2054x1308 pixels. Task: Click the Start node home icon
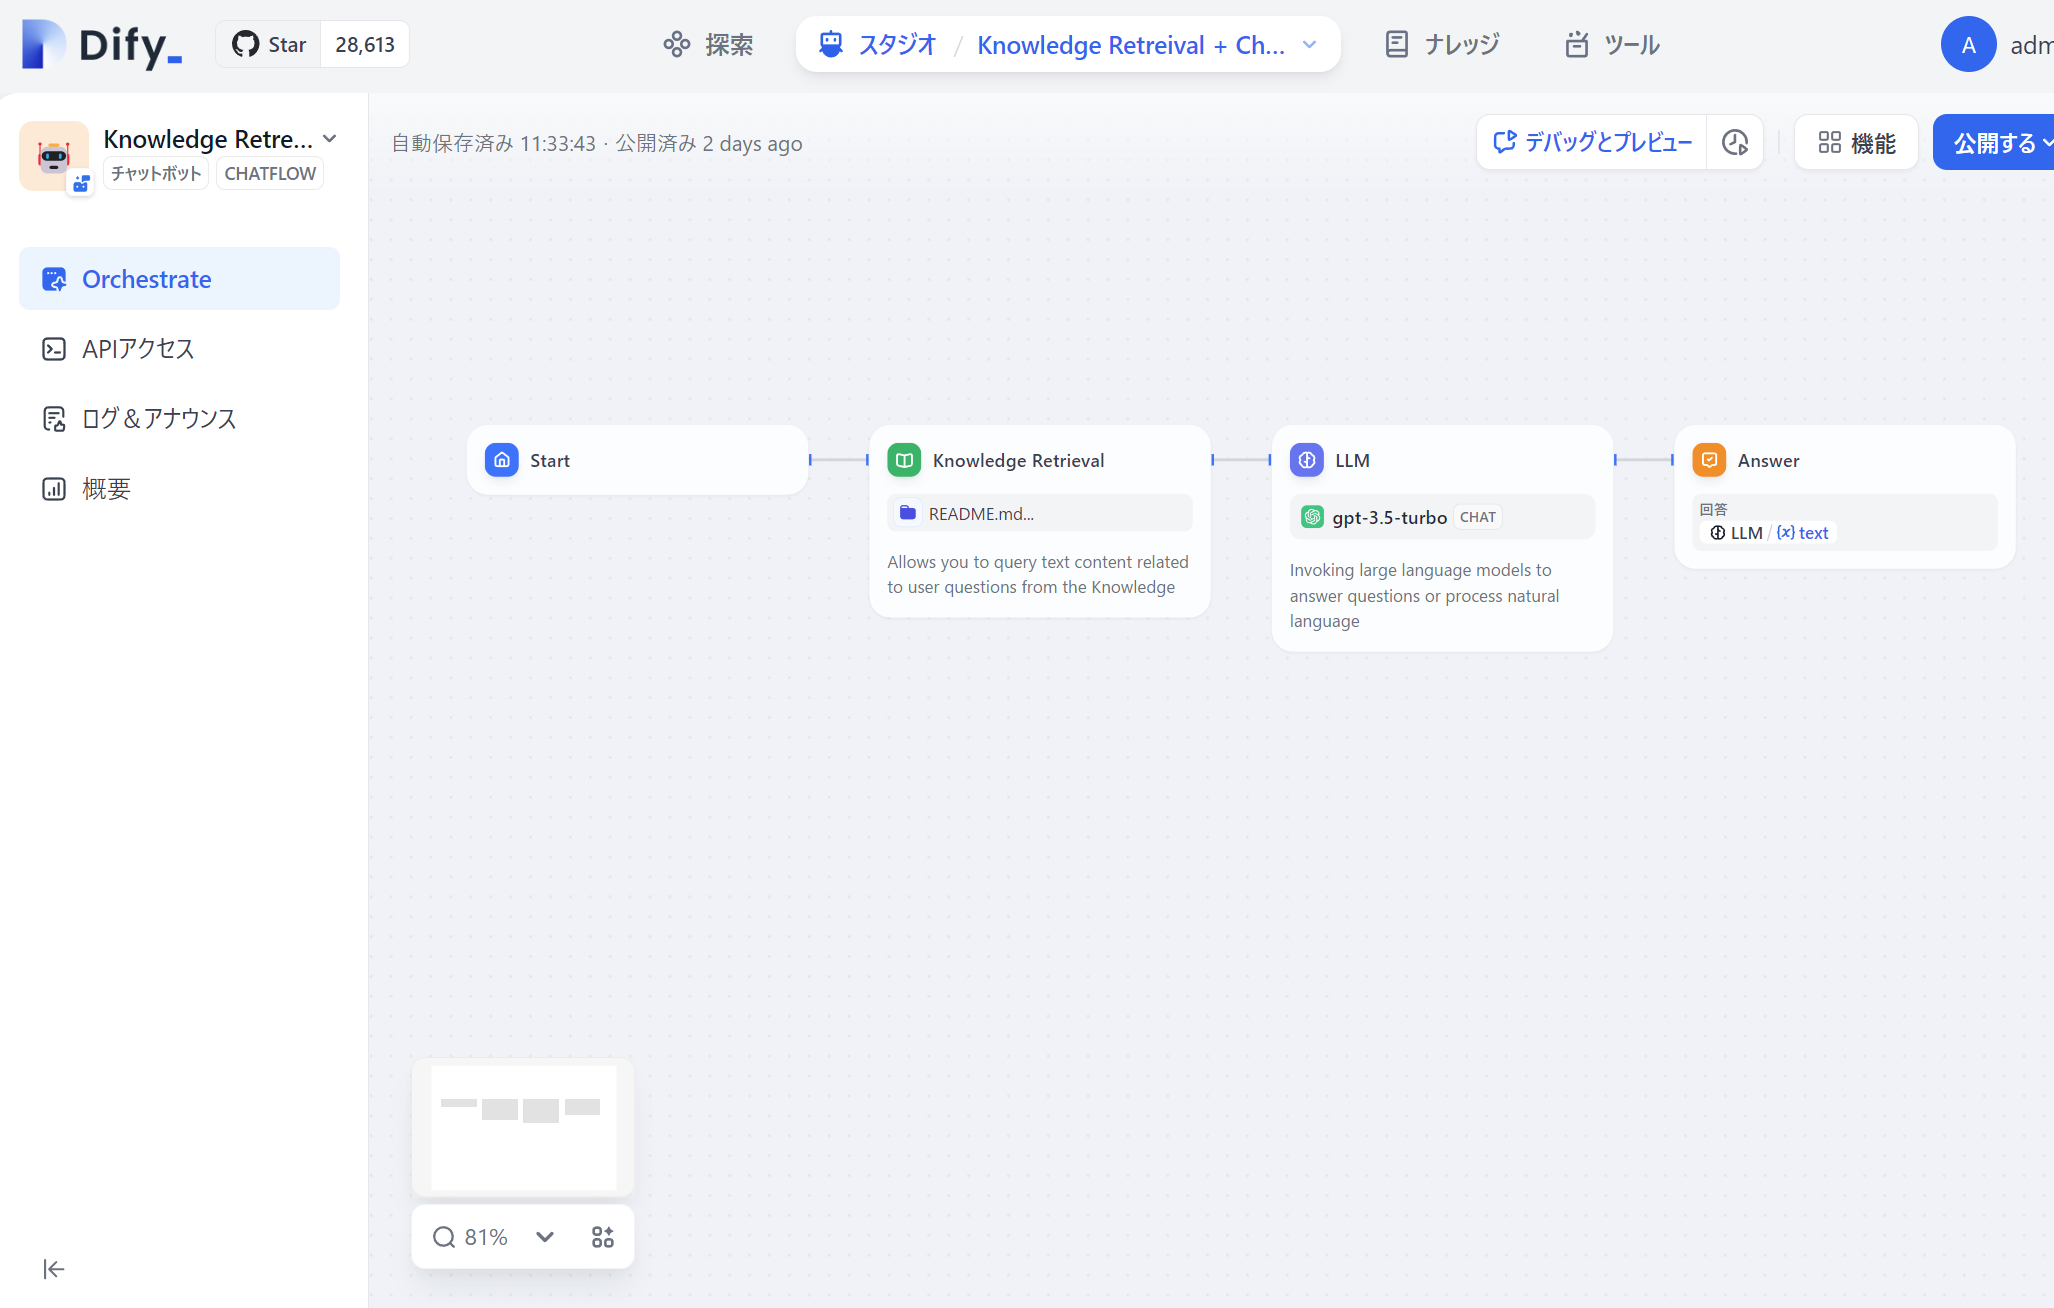tap(501, 460)
